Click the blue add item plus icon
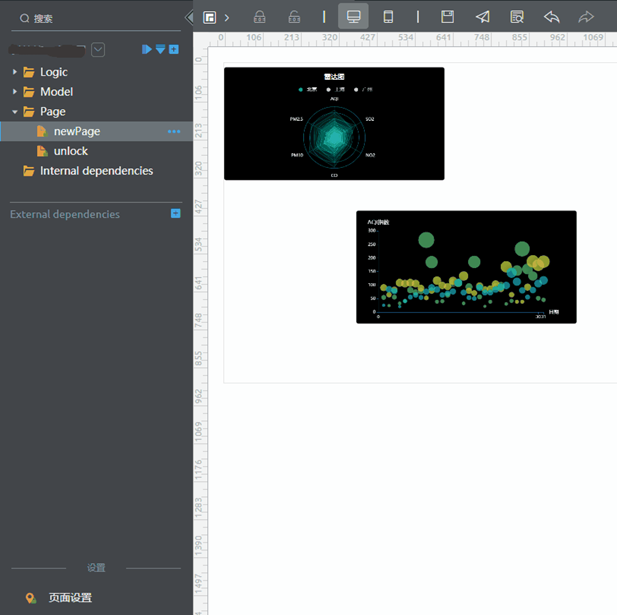The height and width of the screenshot is (615, 617). 174,49
